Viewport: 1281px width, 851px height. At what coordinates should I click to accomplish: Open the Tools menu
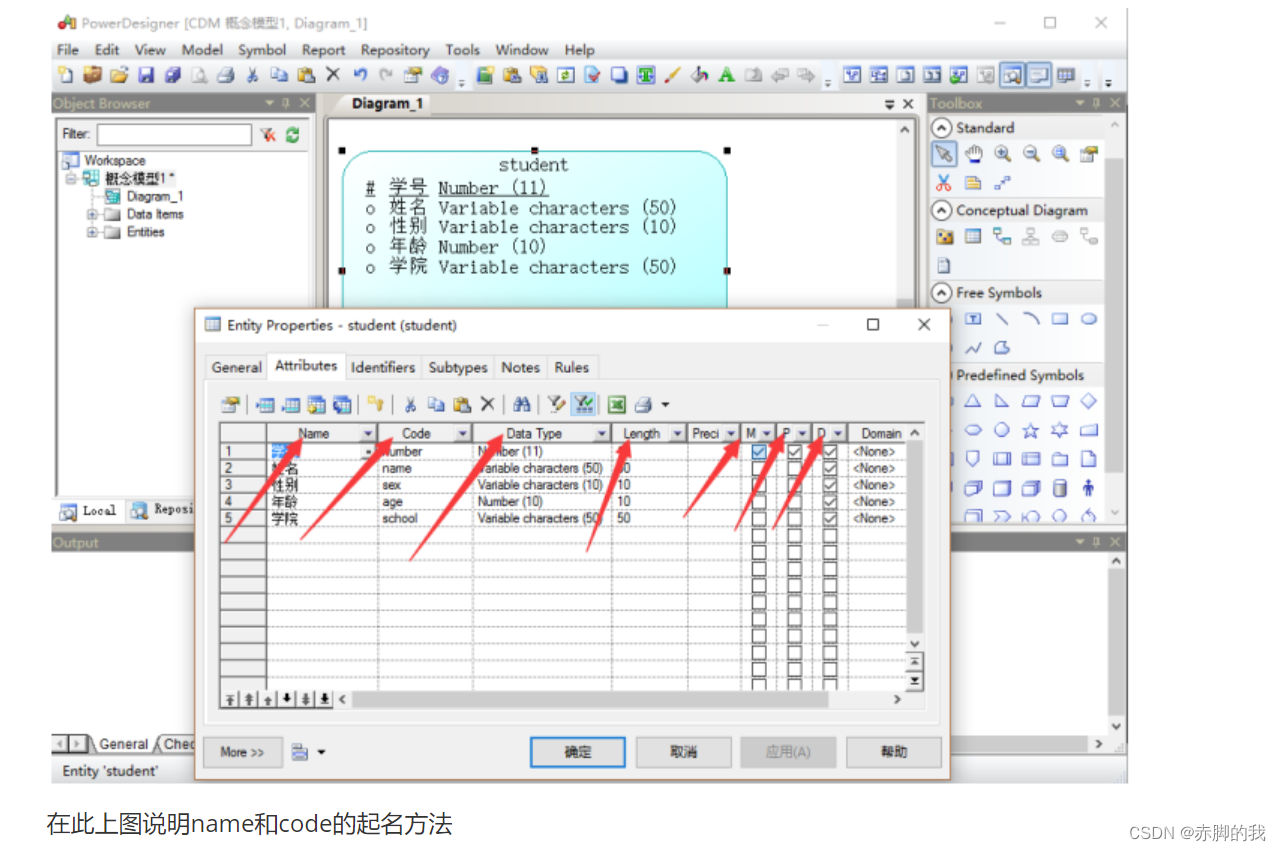(462, 50)
